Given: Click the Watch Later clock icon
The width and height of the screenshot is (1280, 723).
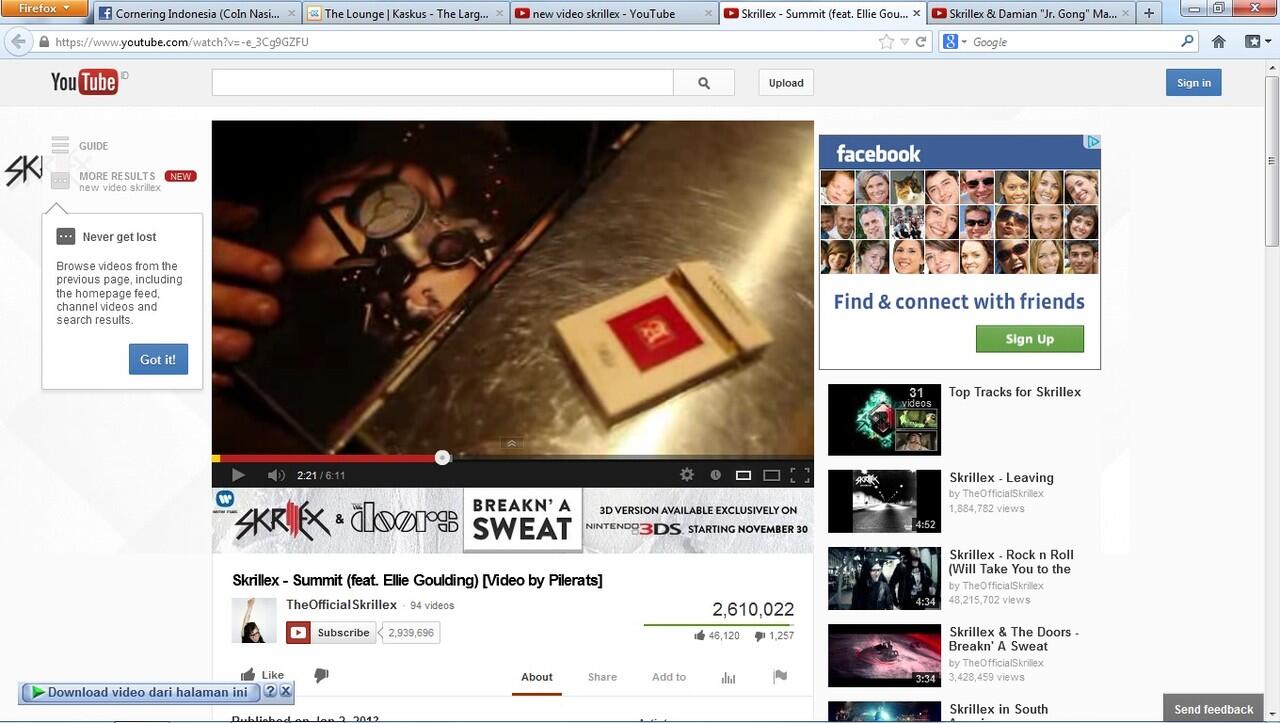Looking at the screenshot, I should click(715, 475).
